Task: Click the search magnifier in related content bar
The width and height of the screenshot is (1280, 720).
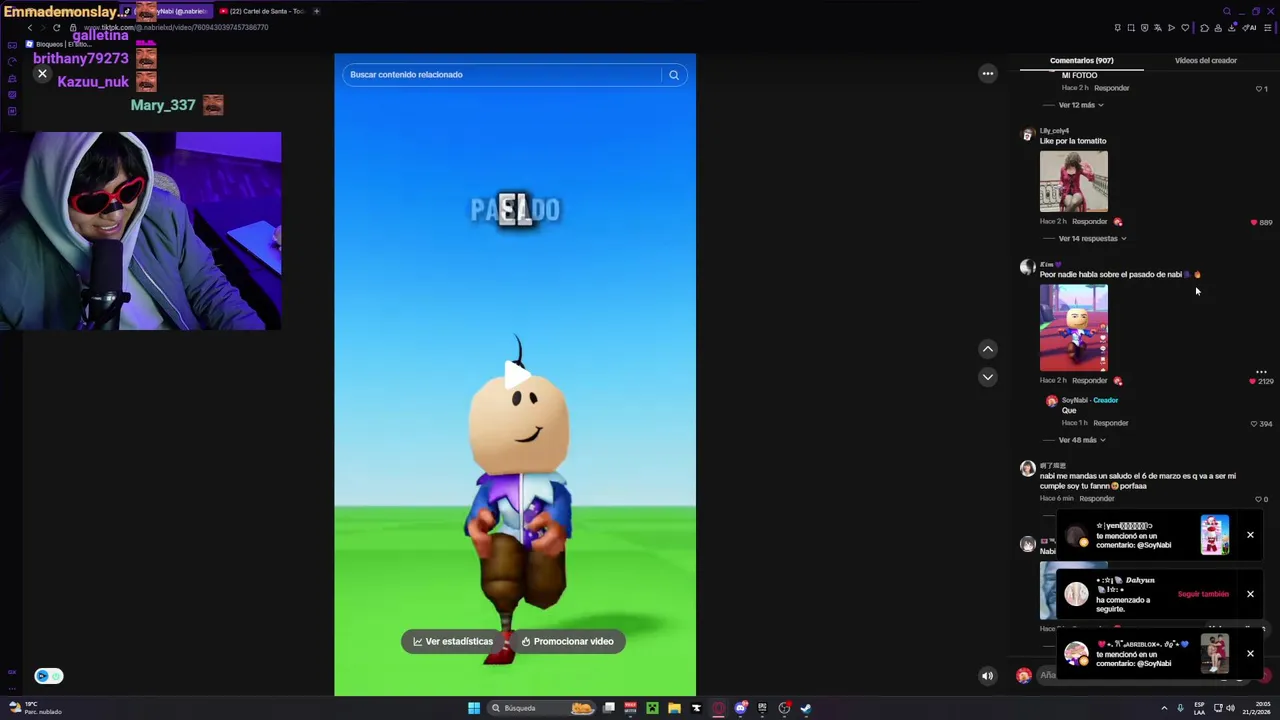Action: [674, 75]
